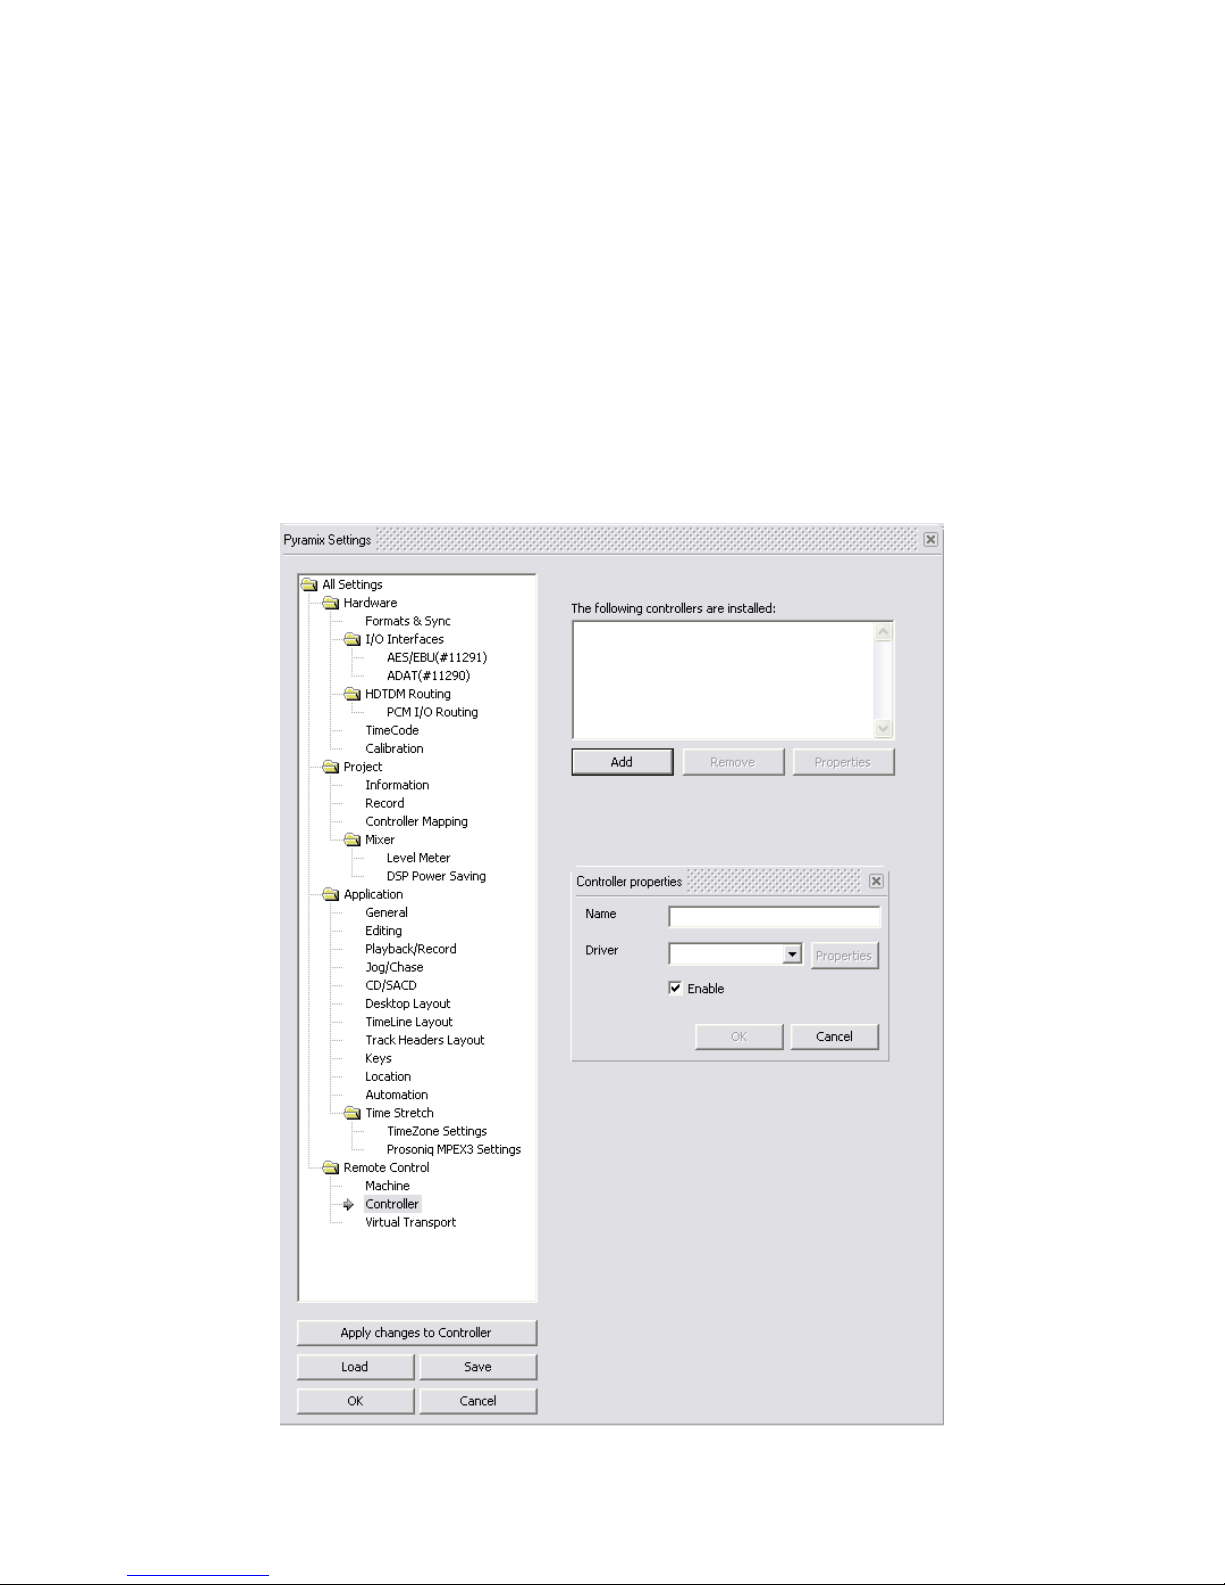Click the Load settings button
The height and width of the screenshot is (1585, 1225).
[x=355, y=1367]
